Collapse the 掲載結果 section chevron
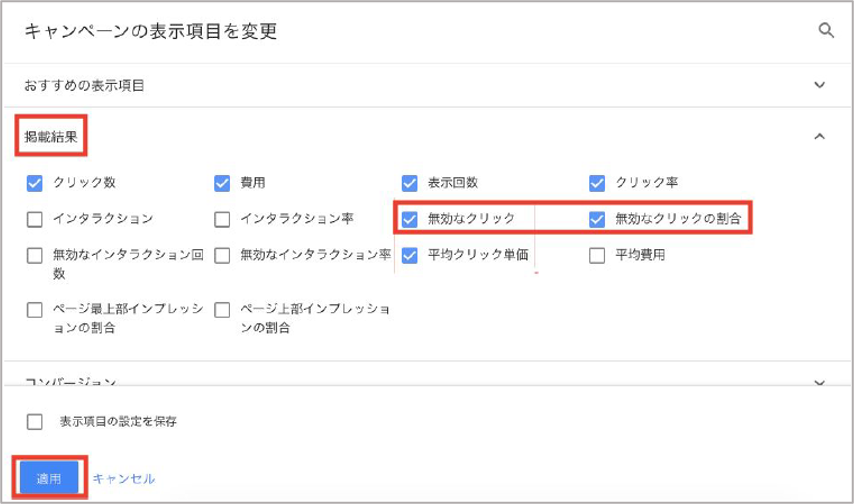Viewport: 854px width, 504px height. click(819, 136)
